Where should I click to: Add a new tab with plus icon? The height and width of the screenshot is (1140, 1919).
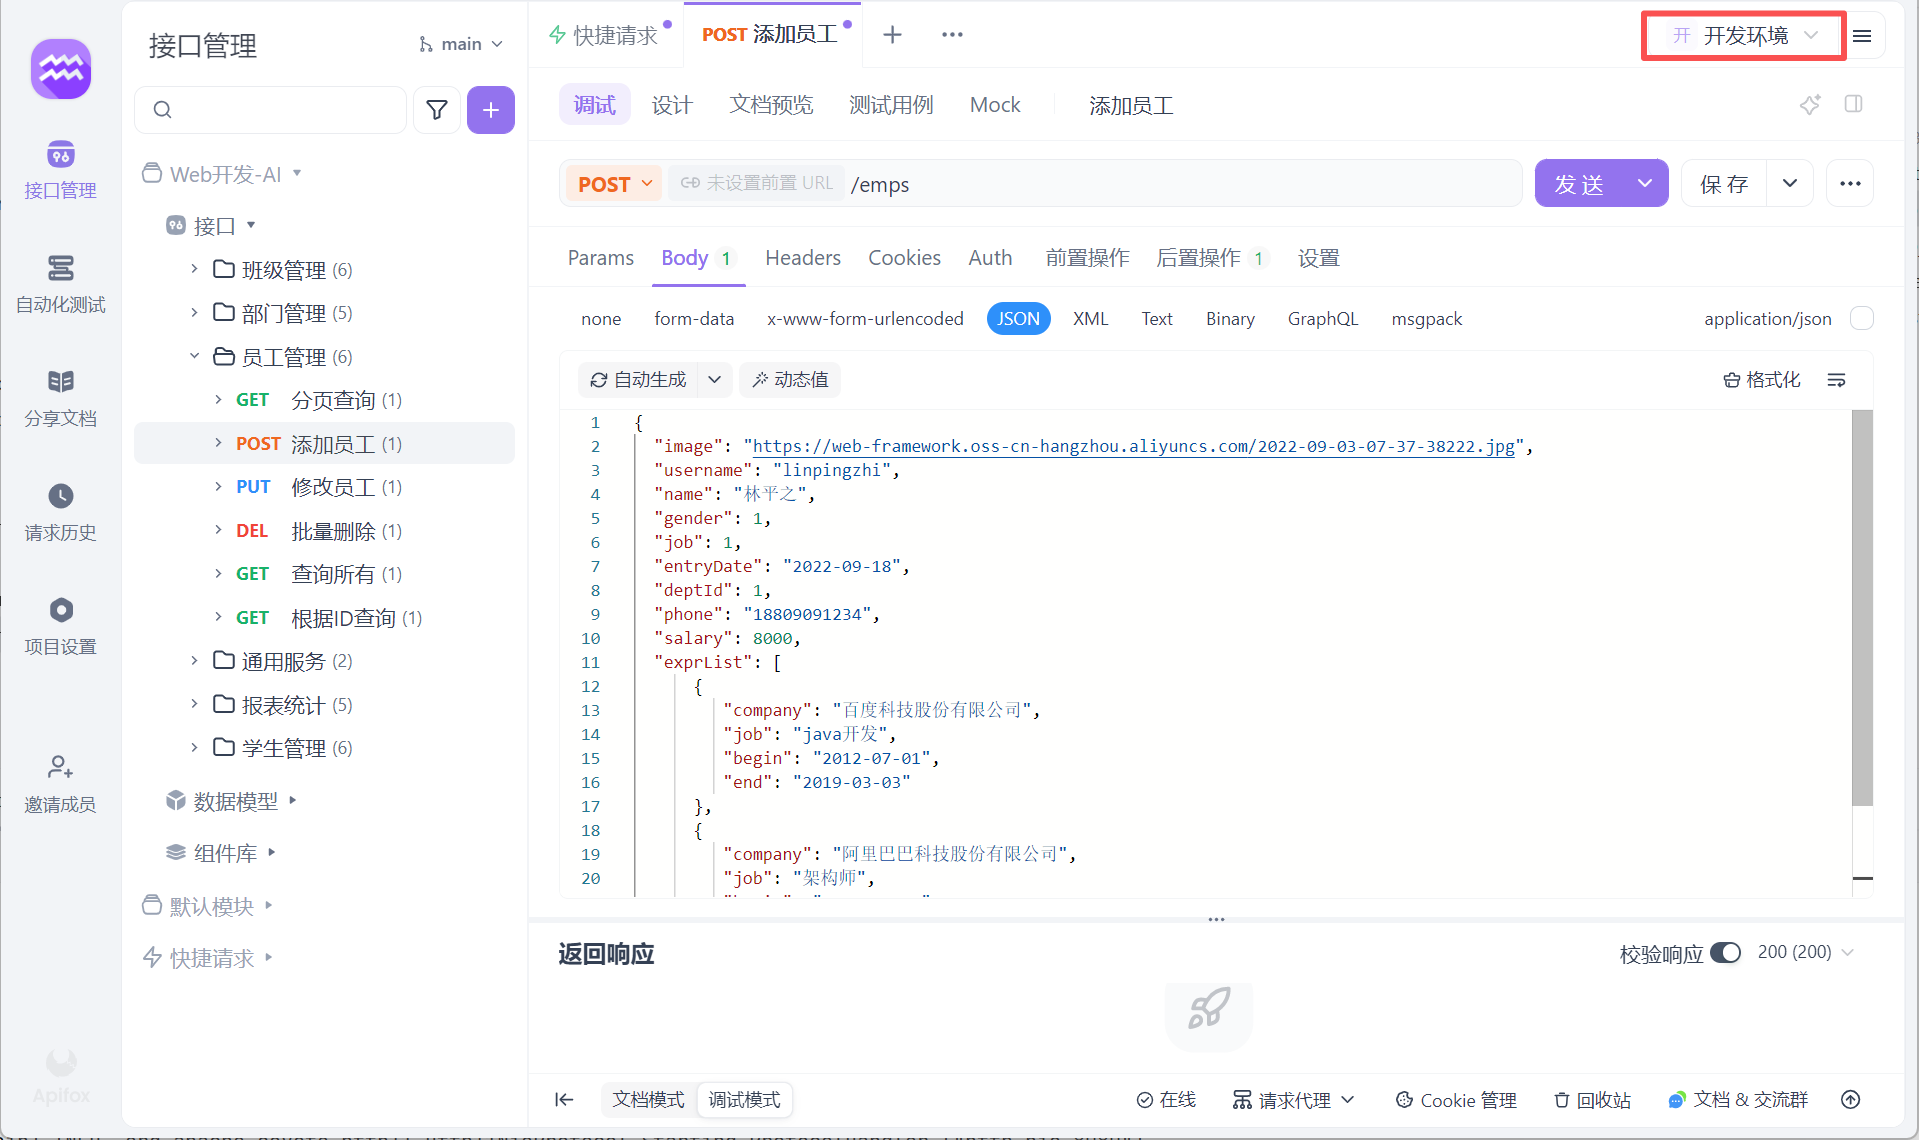(892, 35)
